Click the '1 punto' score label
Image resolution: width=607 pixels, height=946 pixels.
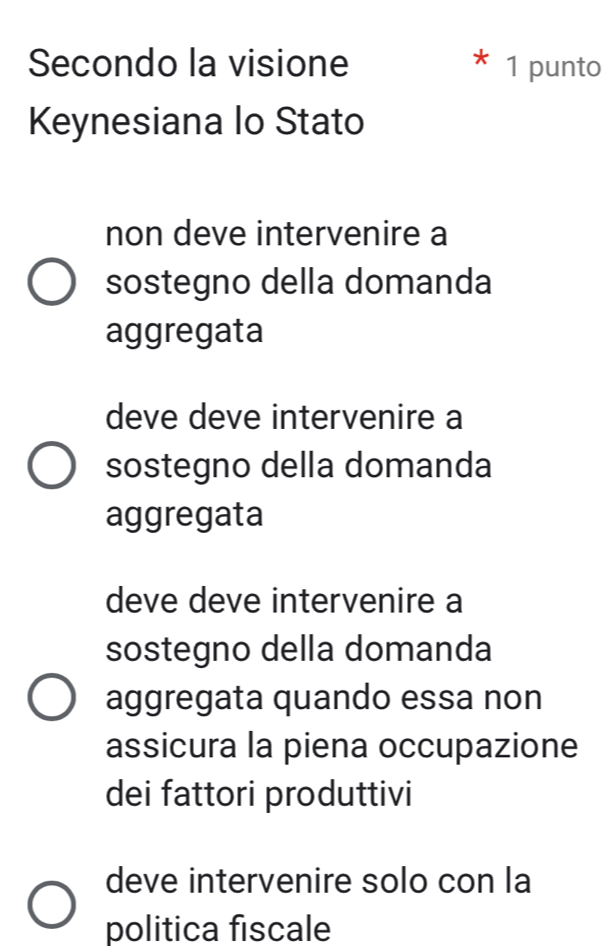553,67
